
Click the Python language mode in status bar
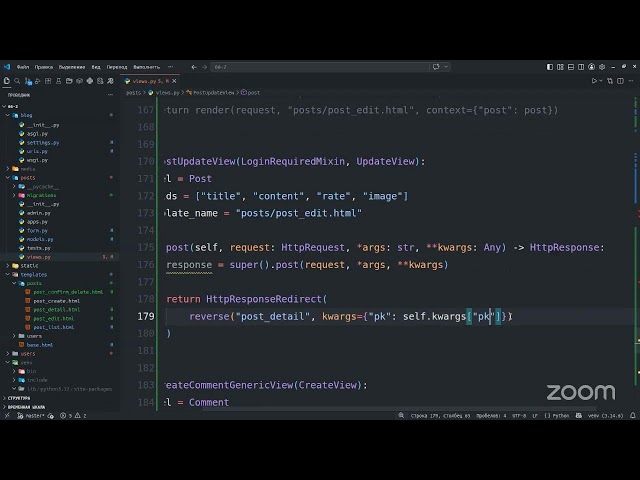coord(557,416)
